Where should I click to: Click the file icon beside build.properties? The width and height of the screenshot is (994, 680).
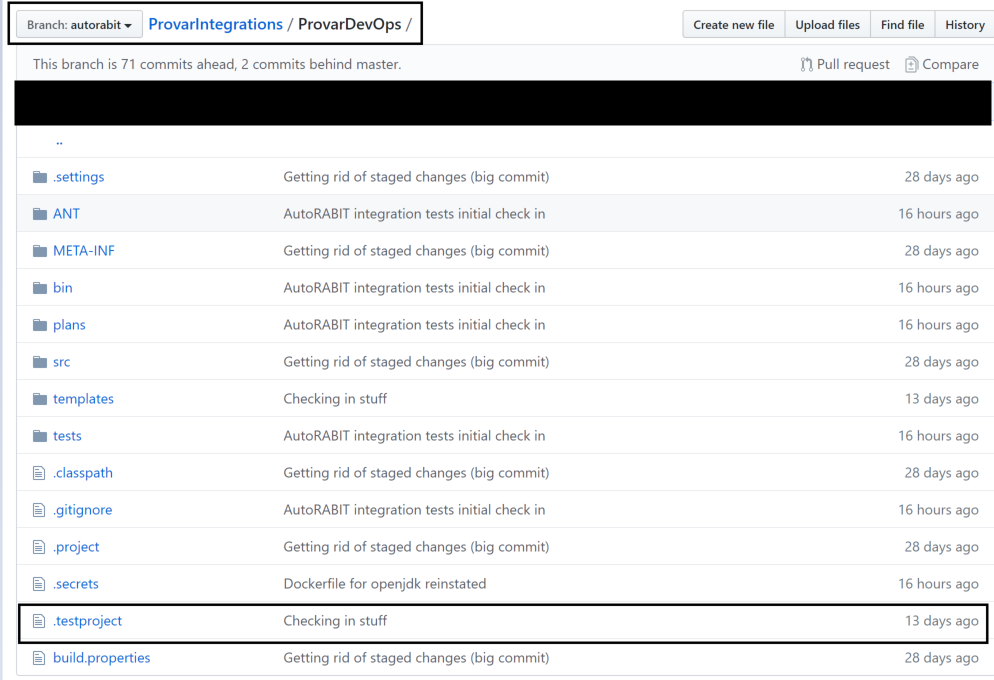[x=39, y=658]
